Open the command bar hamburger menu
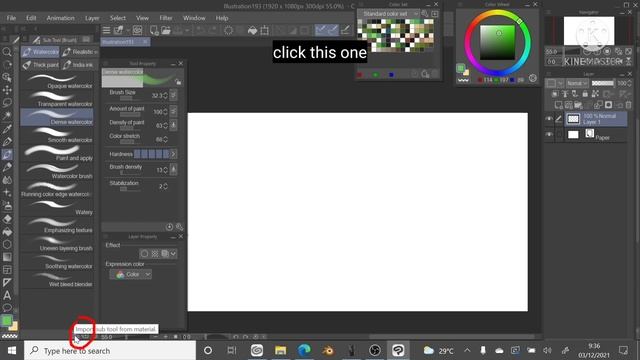Image resolution: width=640 pixels, height=360 pixels. (106, 30)
